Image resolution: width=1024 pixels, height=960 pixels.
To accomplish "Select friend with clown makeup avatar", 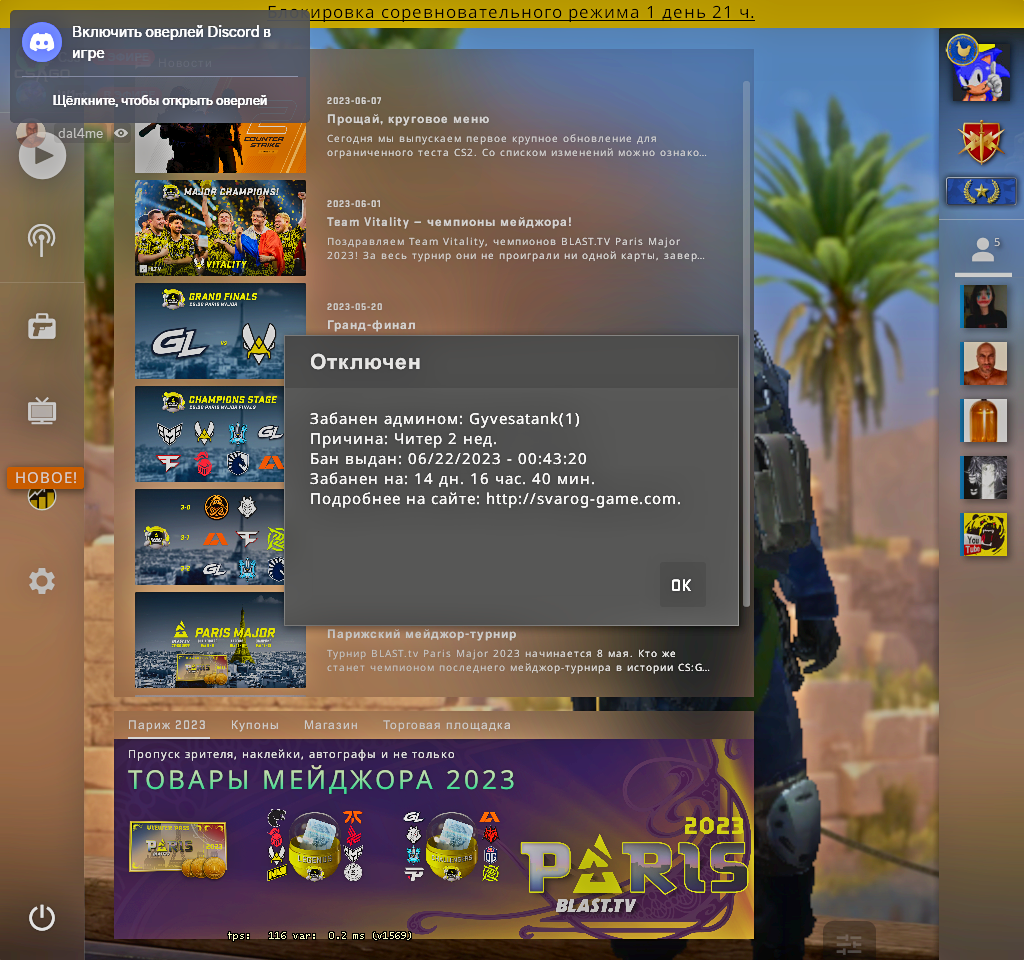I will [984, 306].
